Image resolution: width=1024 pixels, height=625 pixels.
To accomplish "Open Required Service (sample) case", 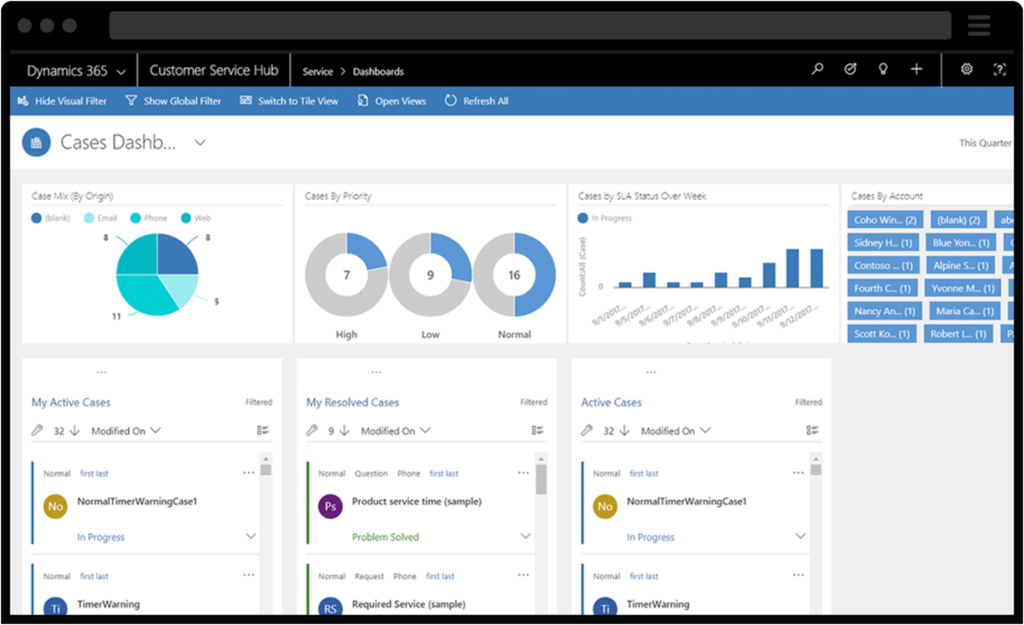I will click(x=409, y=604).
